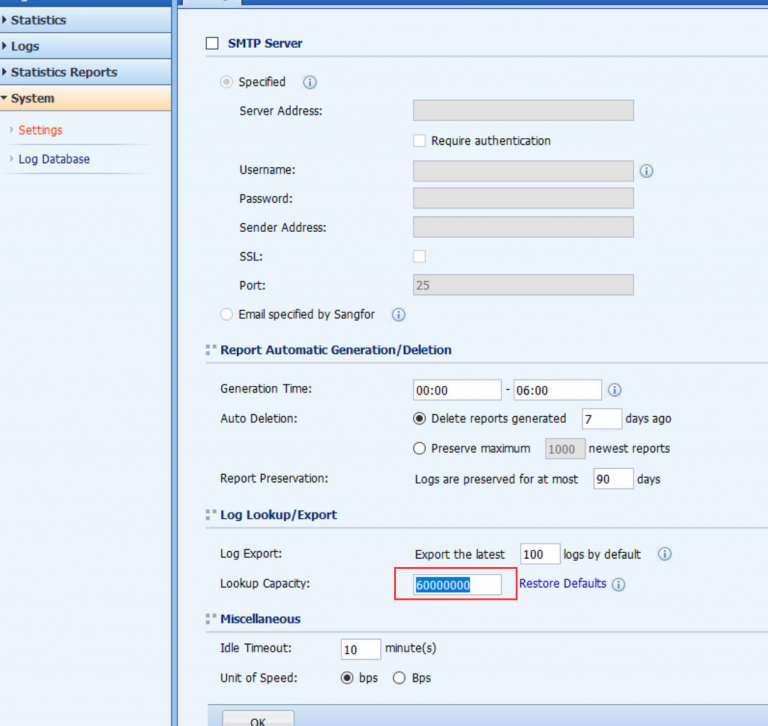The height and width of the screenshot is (726, 768).
Task: Select Preserve maximum newest reports option
Action: [420, 449]
